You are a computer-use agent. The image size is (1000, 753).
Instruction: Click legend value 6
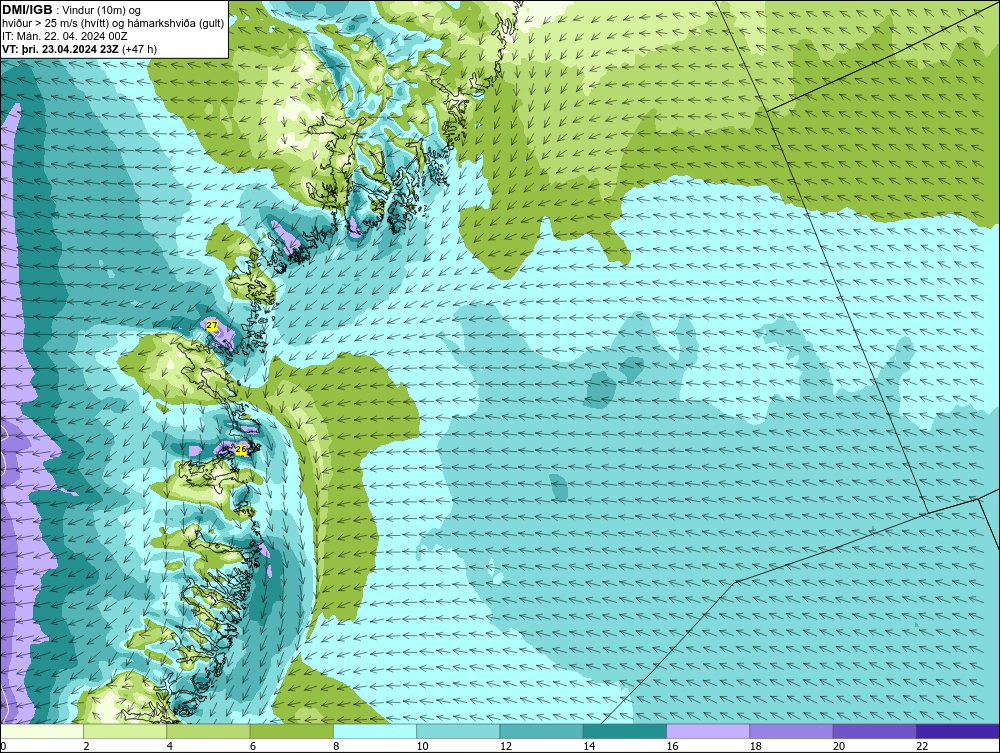click(x=253, y=746)
